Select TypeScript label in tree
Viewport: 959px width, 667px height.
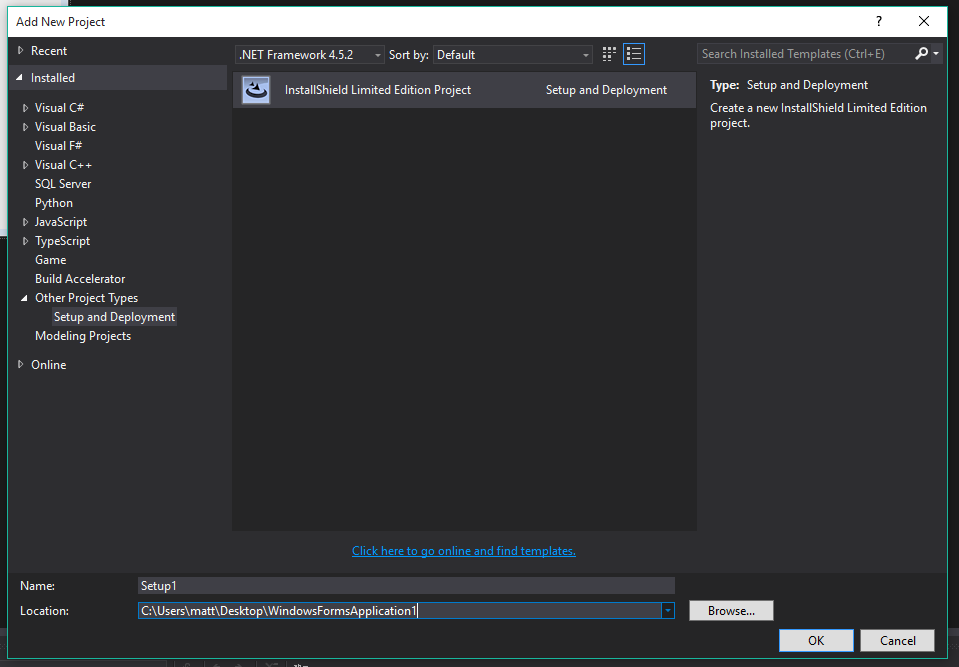coord(62,240)
